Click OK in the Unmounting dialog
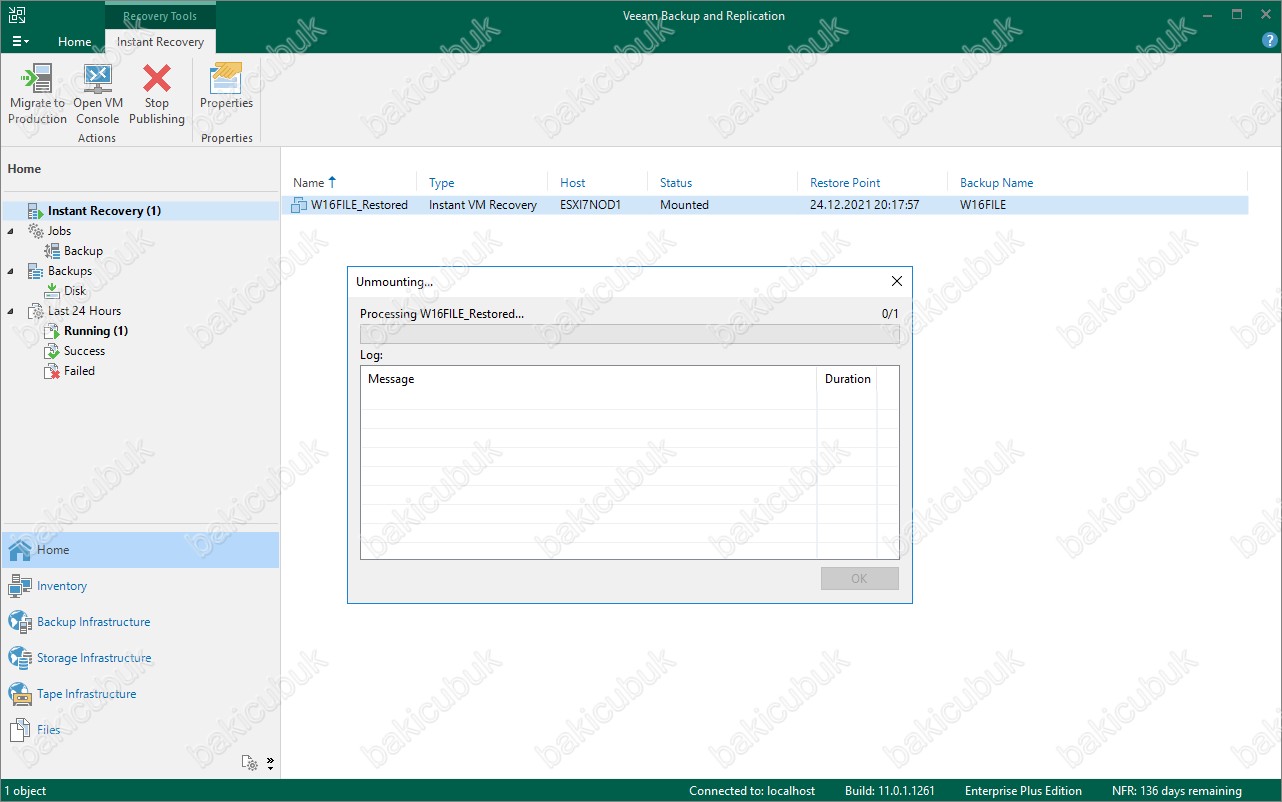This screenshot has width=1282, height=802. [x=860, y=579]
